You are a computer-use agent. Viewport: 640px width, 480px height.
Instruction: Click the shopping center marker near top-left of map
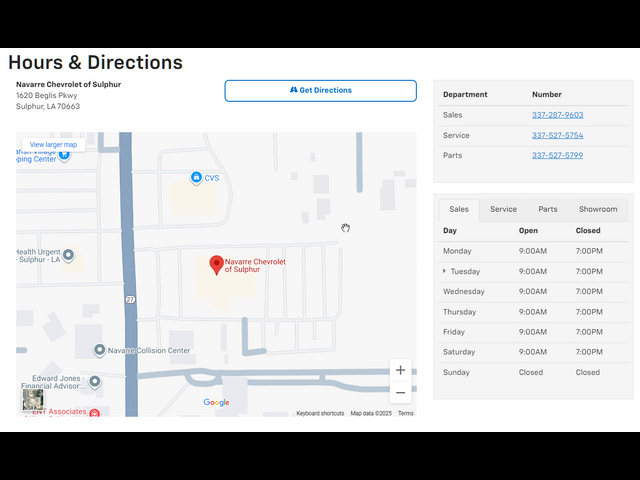64,155
